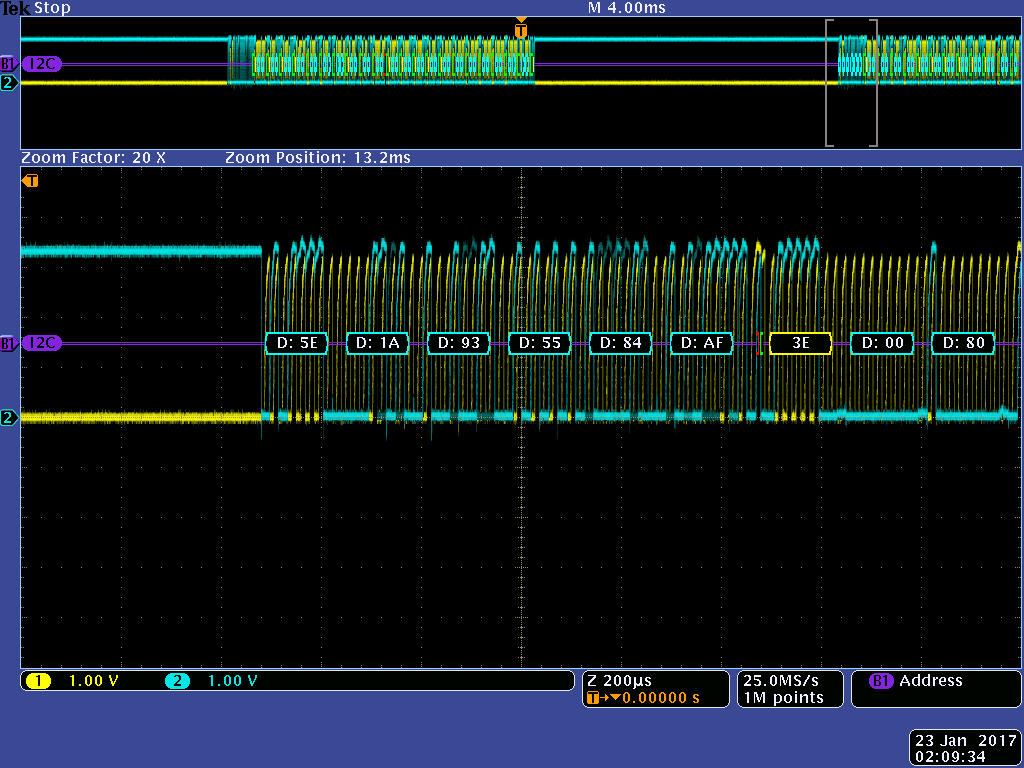Click the 'Address' bus trigger label
Image resolution: width=1024 pixels, height=768 pixels.
[x=931, y=681]
